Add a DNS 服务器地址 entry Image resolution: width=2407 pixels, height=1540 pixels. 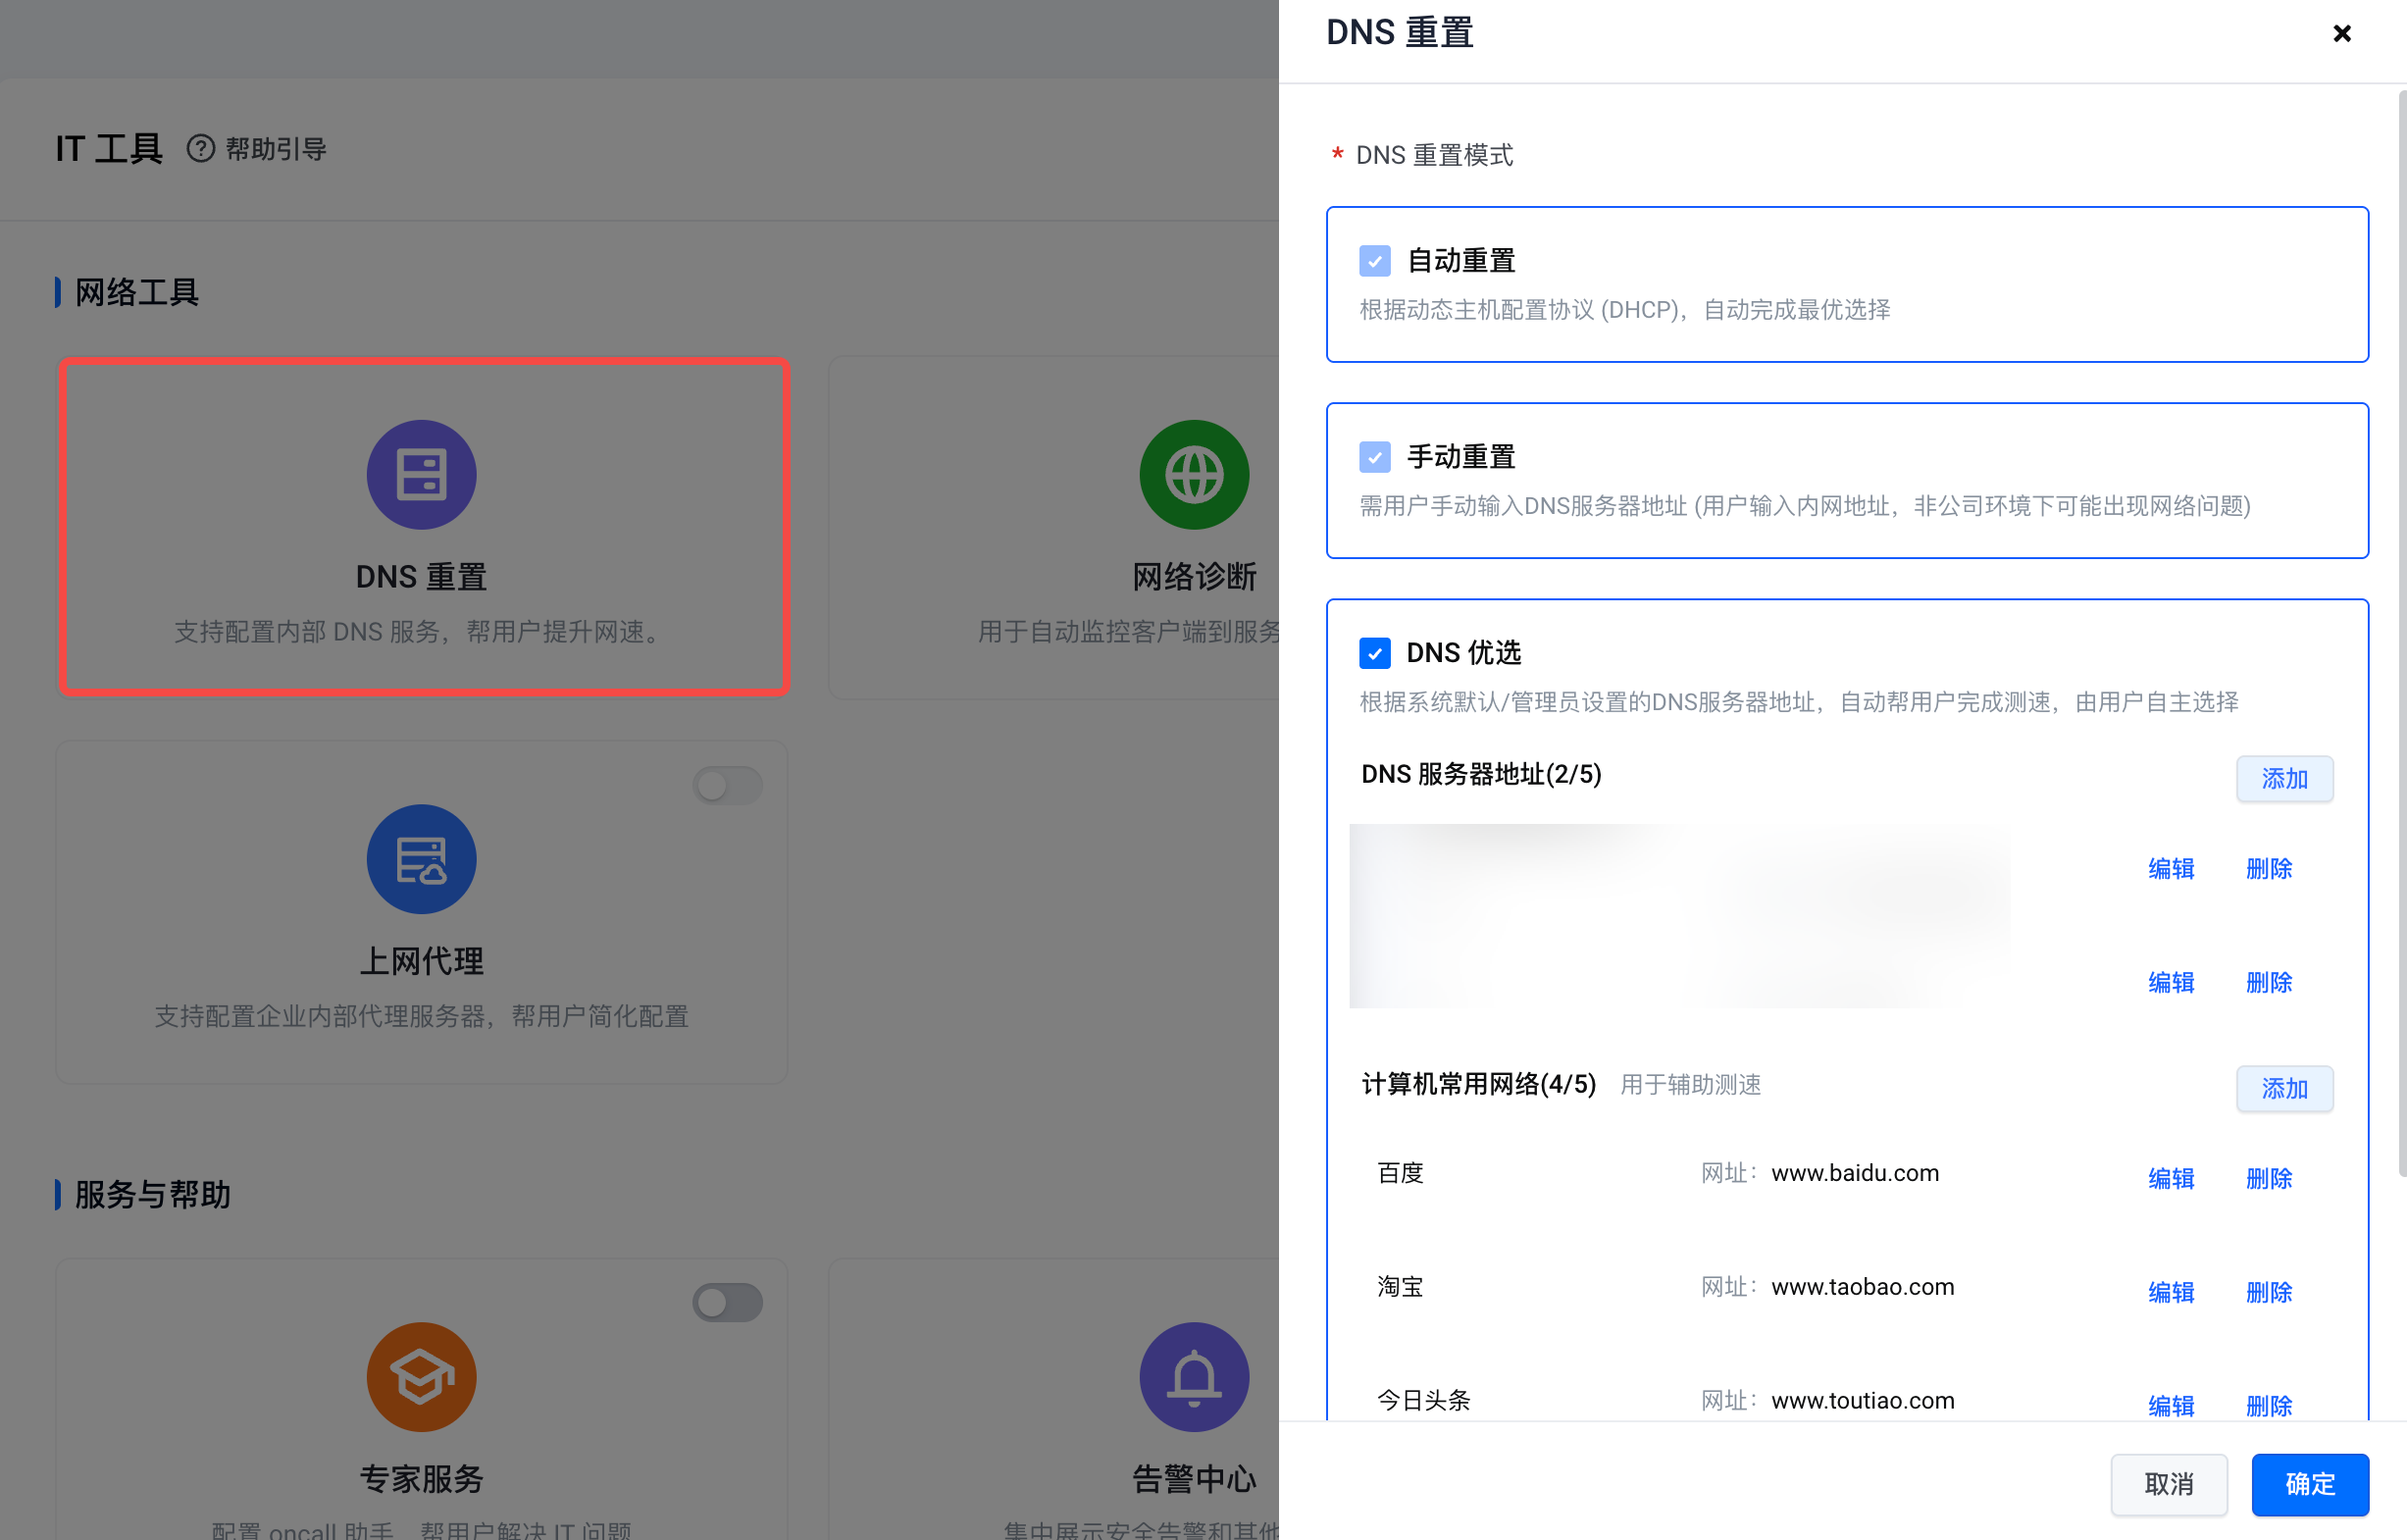coord(2284,779)
